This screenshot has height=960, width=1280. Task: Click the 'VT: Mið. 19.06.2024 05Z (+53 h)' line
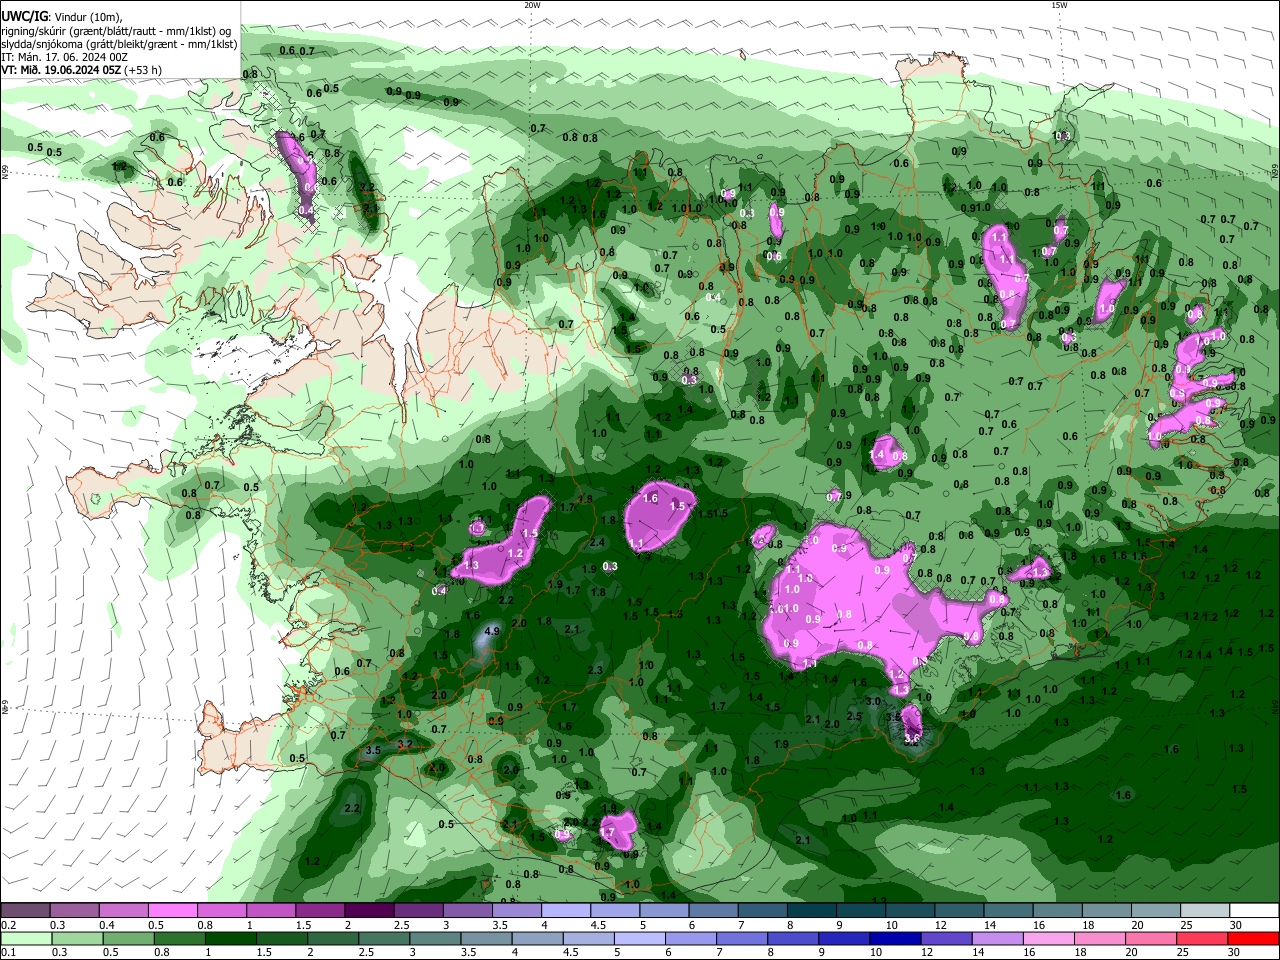pyautogui.click(x=82, y=70)
